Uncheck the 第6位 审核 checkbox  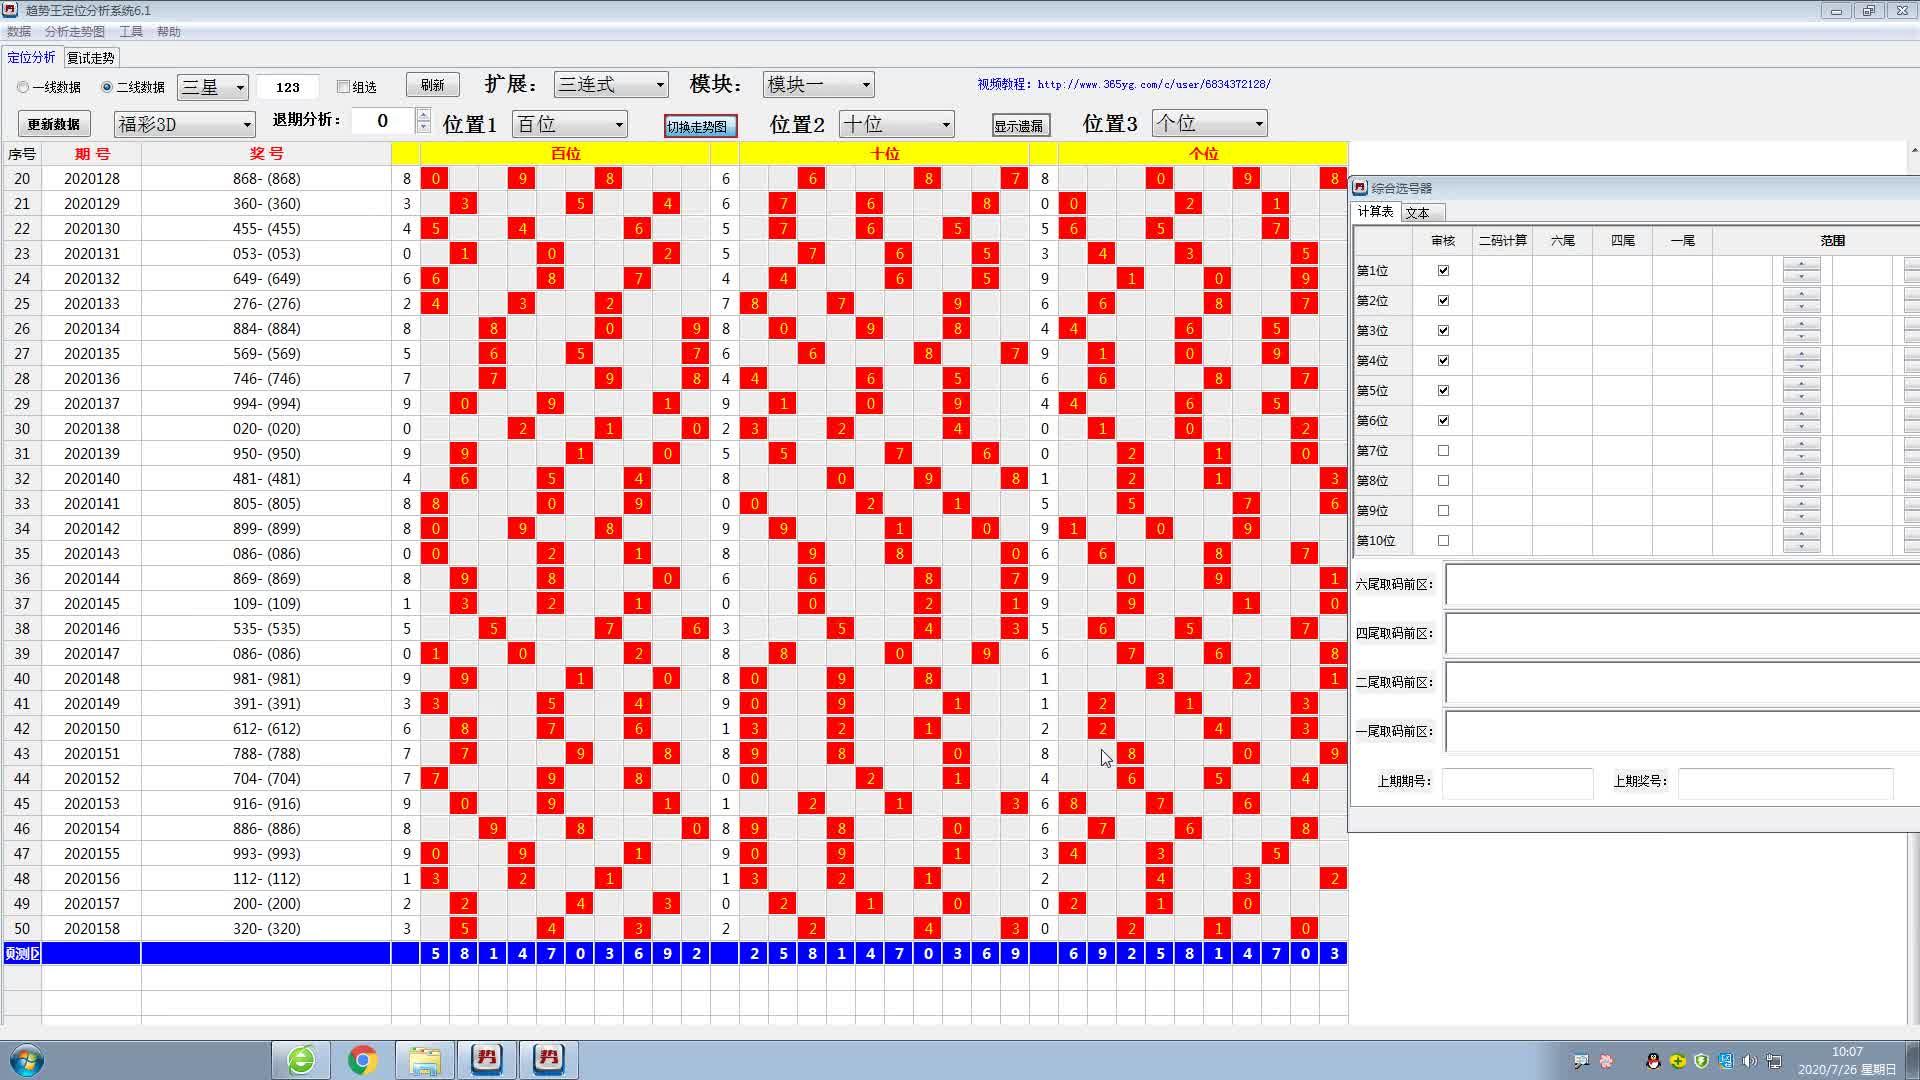click(1443, 420)
